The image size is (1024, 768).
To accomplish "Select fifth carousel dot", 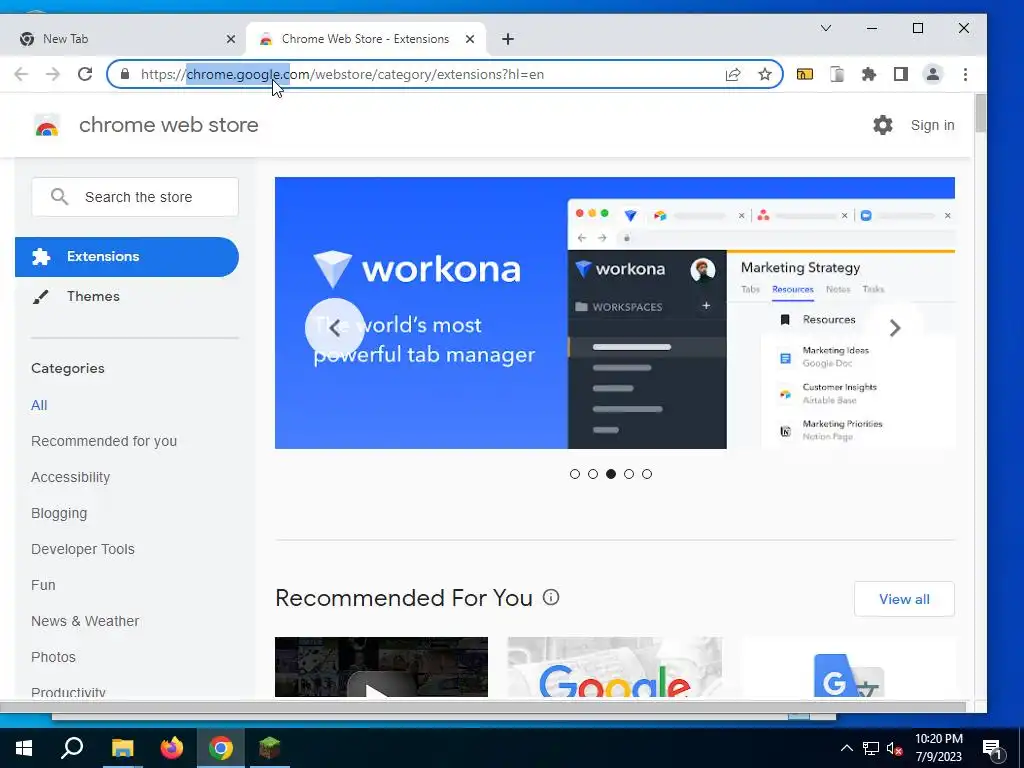I will 647,474.
